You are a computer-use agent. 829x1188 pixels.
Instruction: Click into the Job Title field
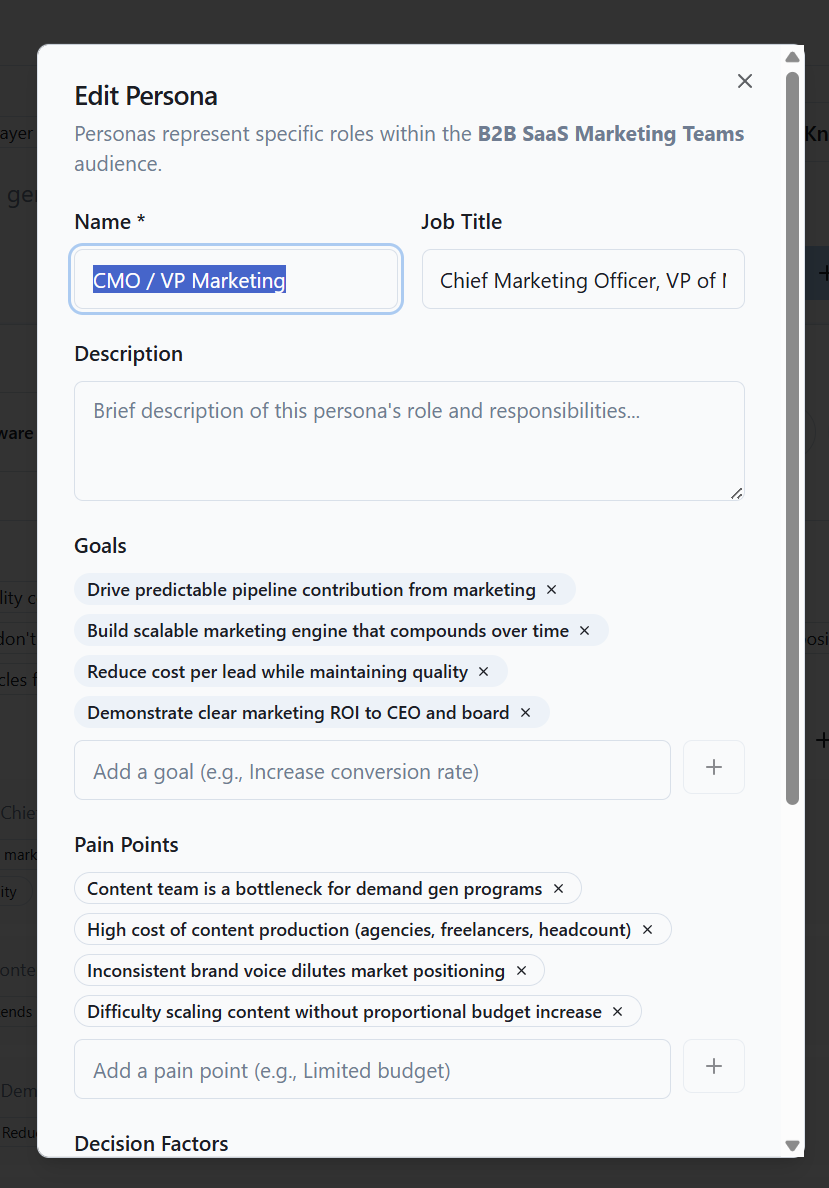(583, 280)
